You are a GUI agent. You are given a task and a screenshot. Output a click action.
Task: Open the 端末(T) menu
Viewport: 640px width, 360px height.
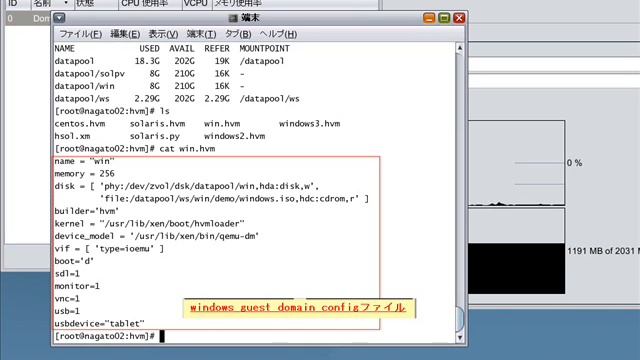pos(201,34)
